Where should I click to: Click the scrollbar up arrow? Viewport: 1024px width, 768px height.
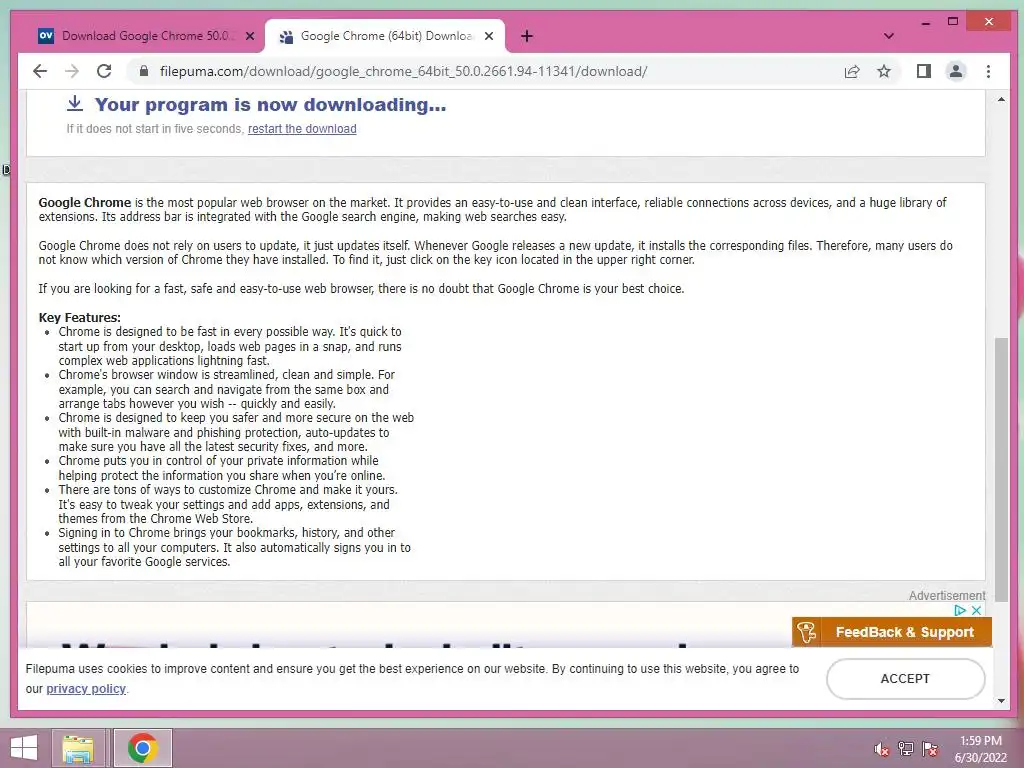coord(1001,99)
